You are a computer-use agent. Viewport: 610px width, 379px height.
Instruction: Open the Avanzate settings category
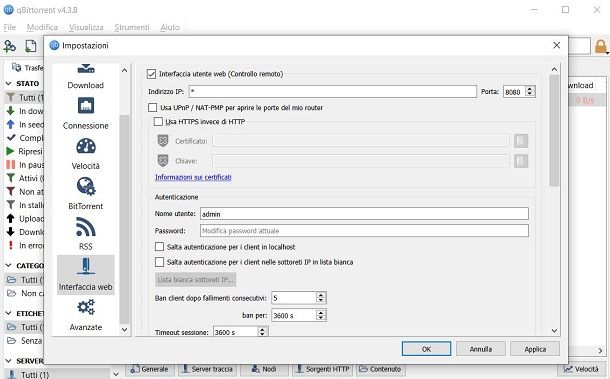[86, 315]
